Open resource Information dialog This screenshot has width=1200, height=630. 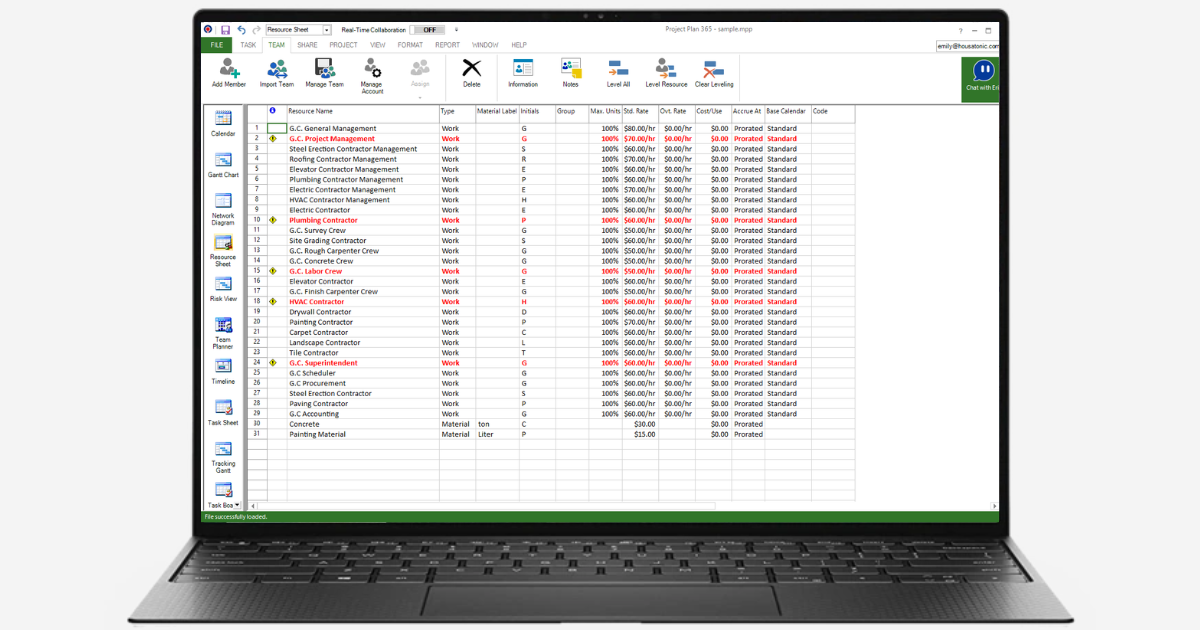coord(523,68)
